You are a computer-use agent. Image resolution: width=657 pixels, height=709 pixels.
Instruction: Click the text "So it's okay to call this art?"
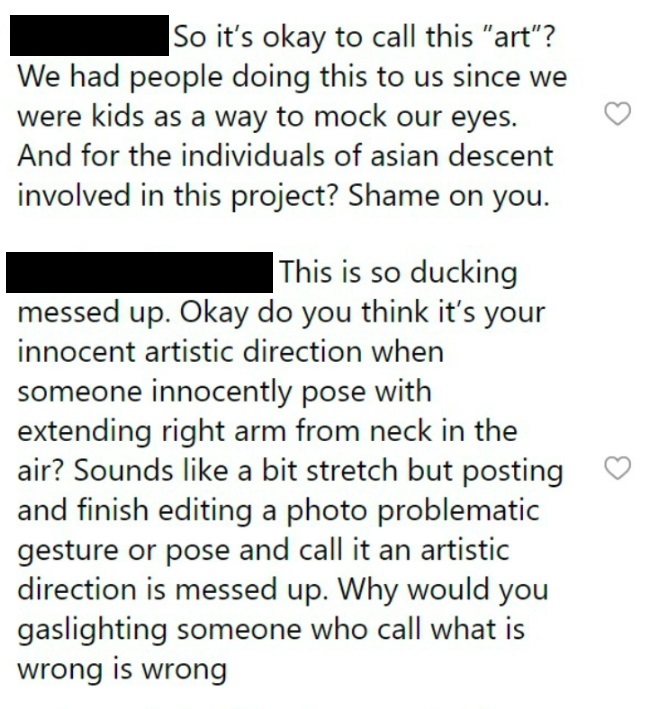coord(363,37)
